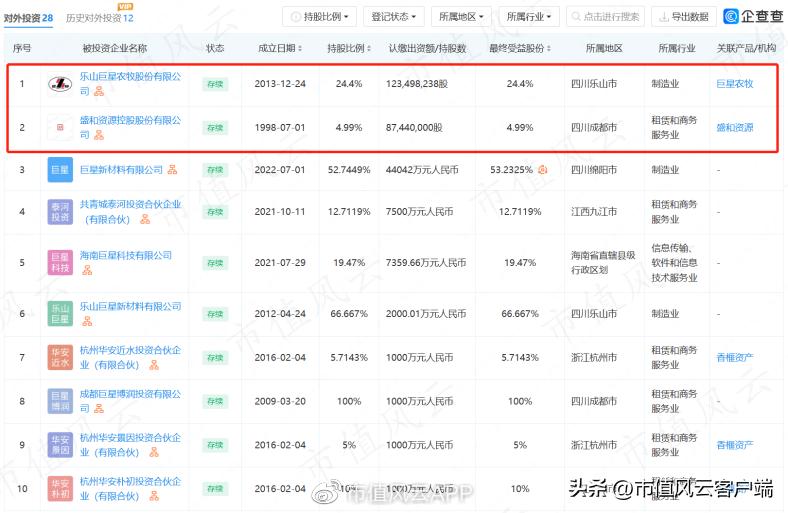Click pink 巨星科技 logo icon
The width and height of the screenshot is (788, 513).
tap(60, 263)
